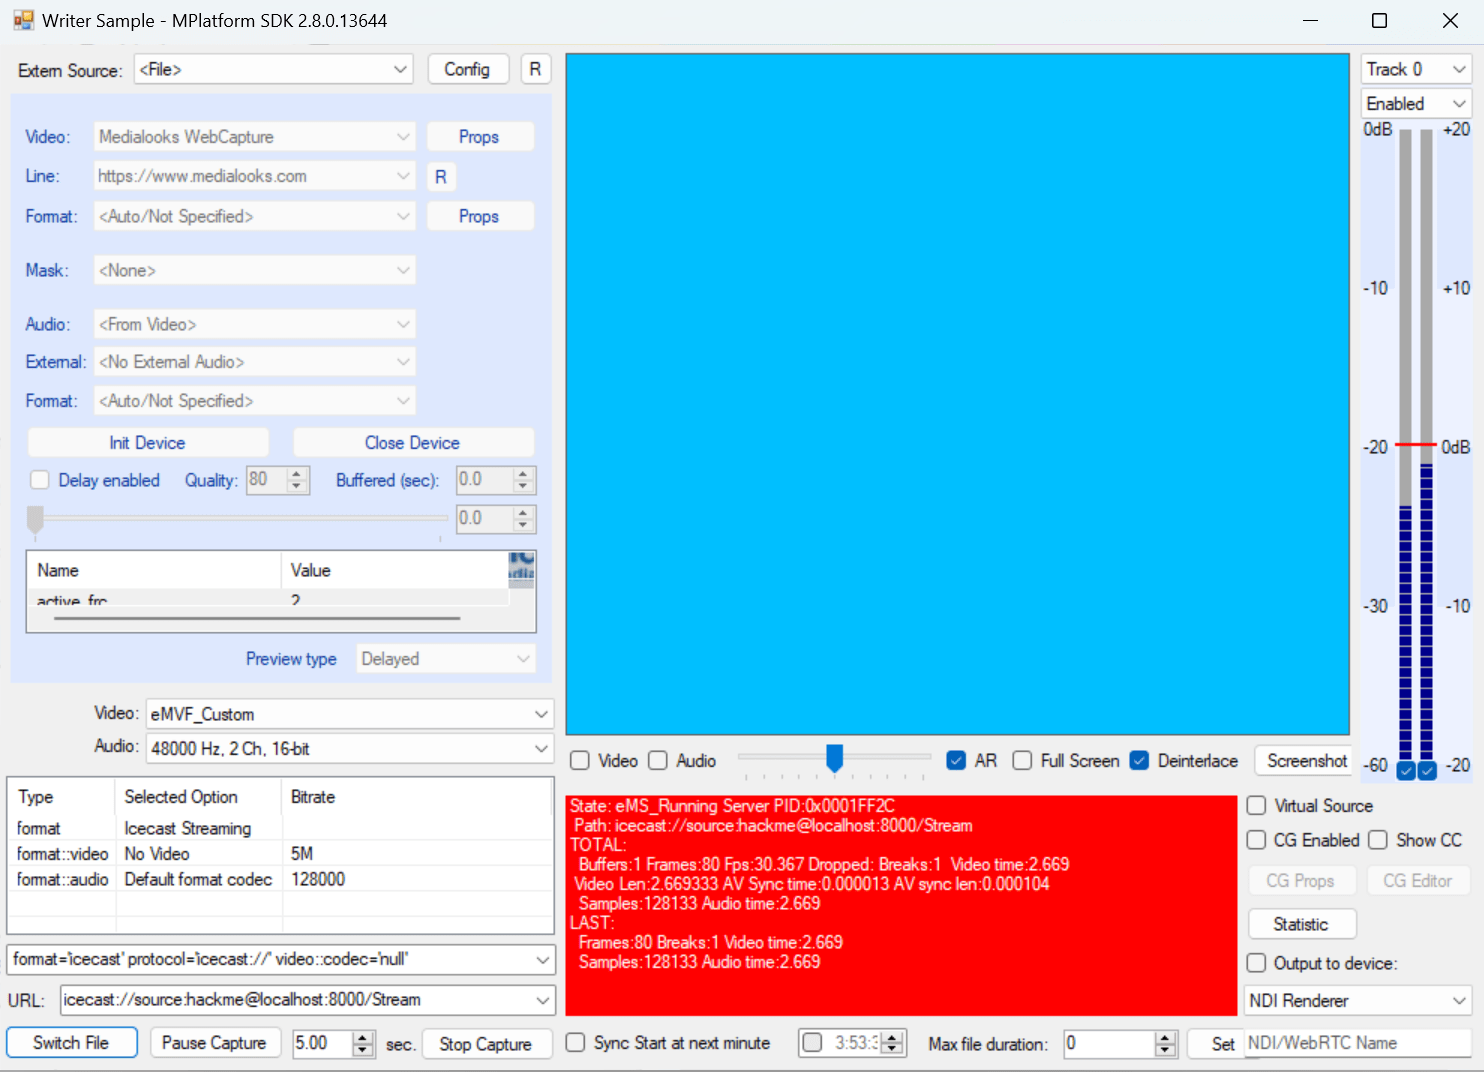Click the Init Device button
The width and height of the screenshot is (1484, 1072).
pos(147,442)
